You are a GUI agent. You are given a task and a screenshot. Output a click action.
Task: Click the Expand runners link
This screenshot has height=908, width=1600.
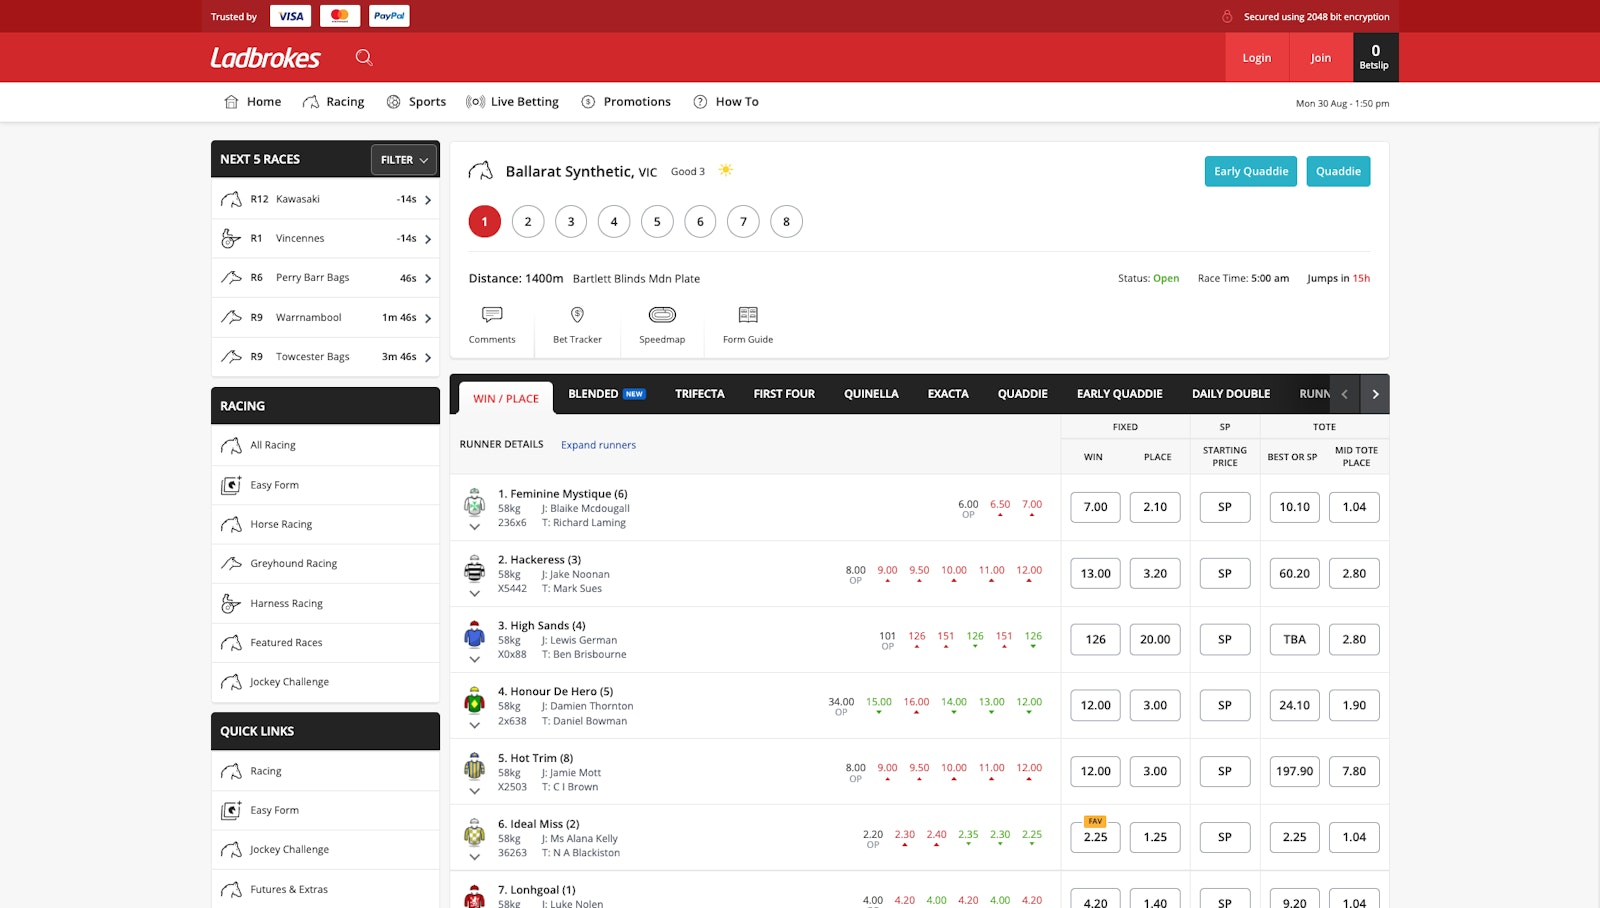[x=598, y=444]
